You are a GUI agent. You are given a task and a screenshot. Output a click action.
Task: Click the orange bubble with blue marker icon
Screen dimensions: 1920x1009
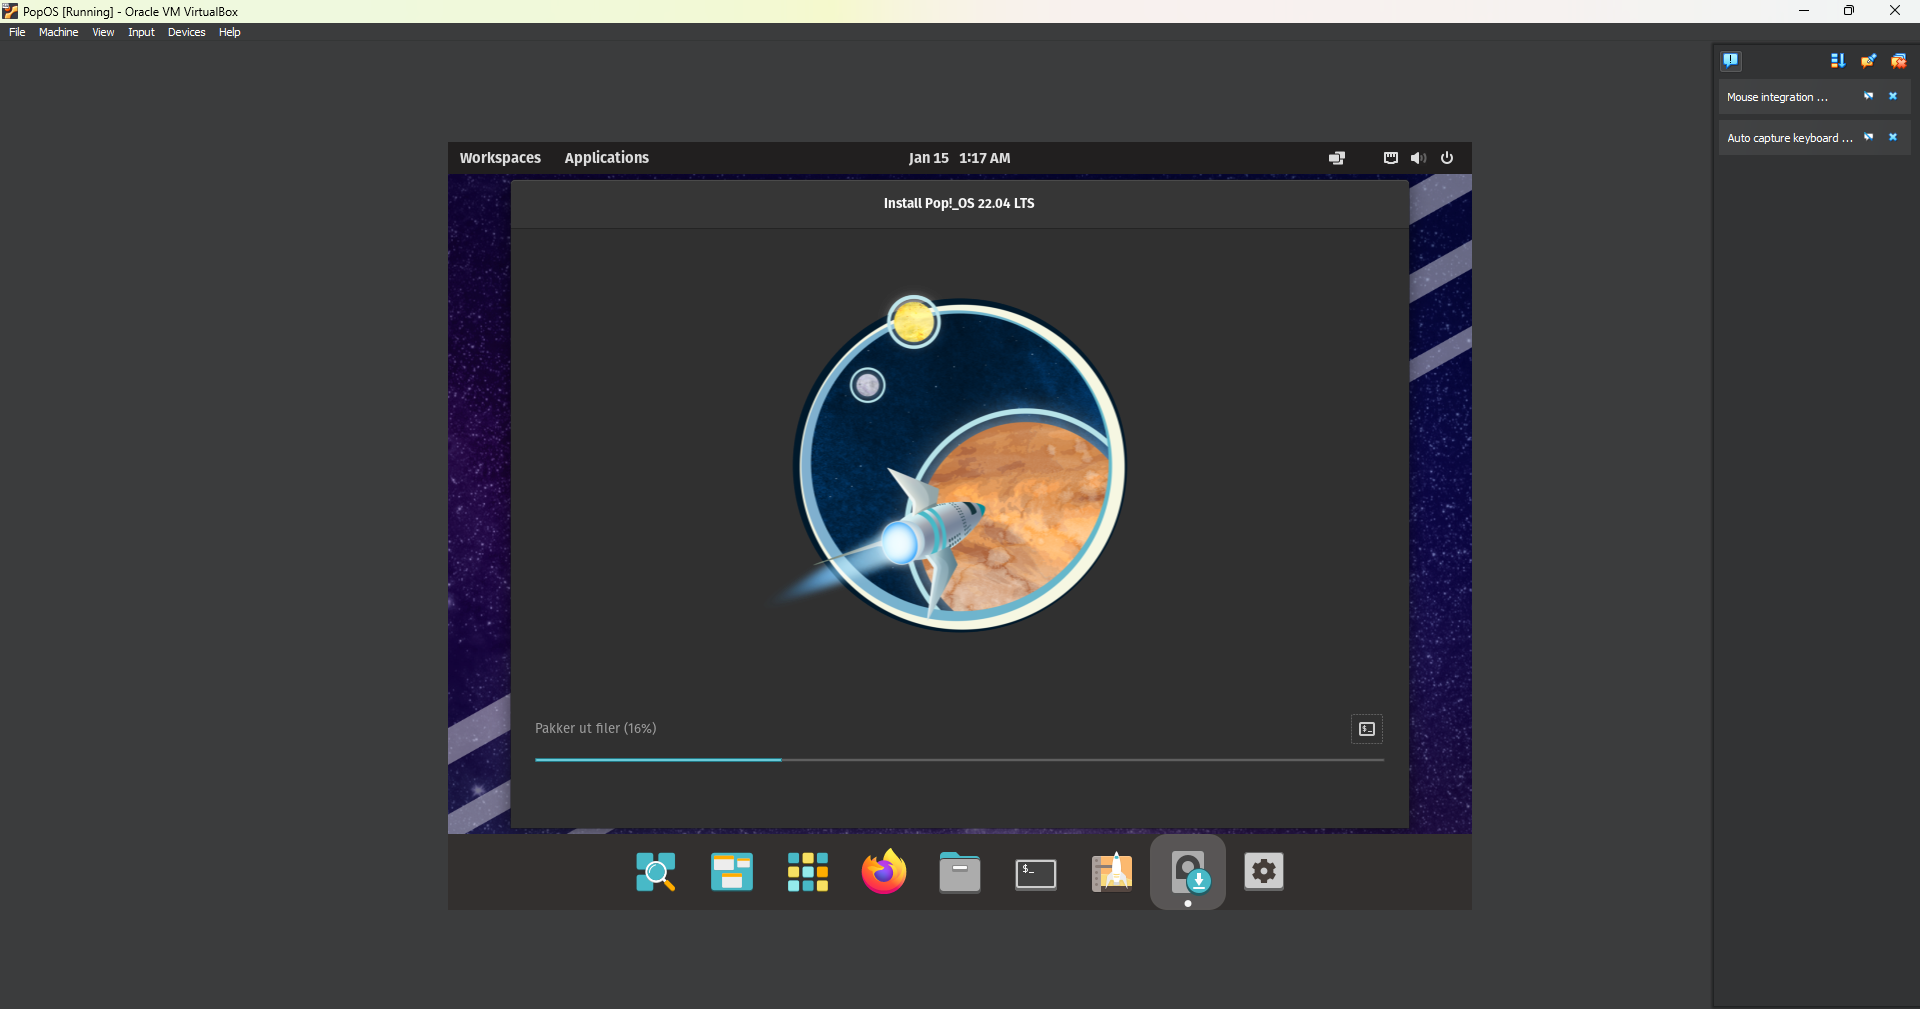tap(1868, 61)
